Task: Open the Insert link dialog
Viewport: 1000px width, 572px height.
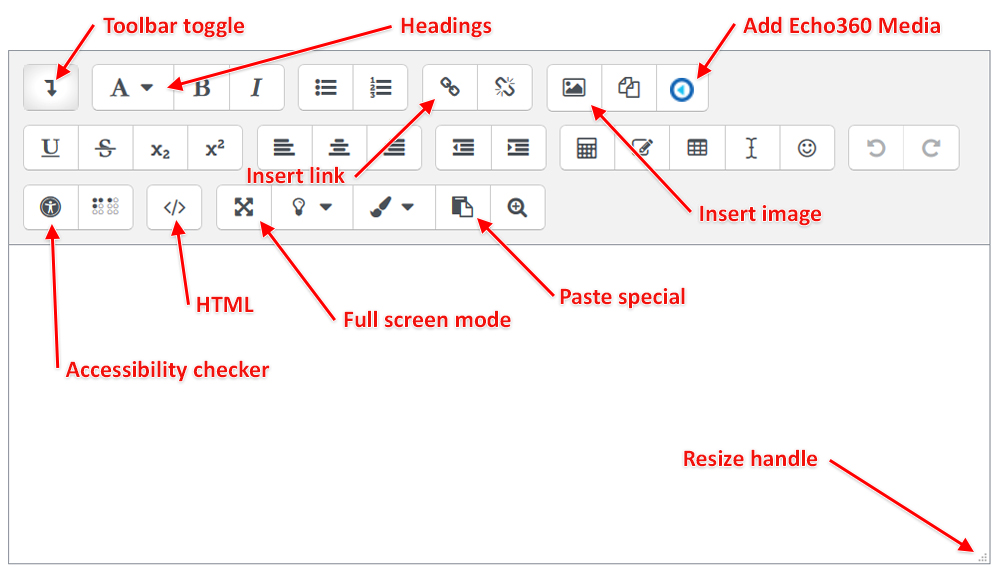Action: (450, 87)
